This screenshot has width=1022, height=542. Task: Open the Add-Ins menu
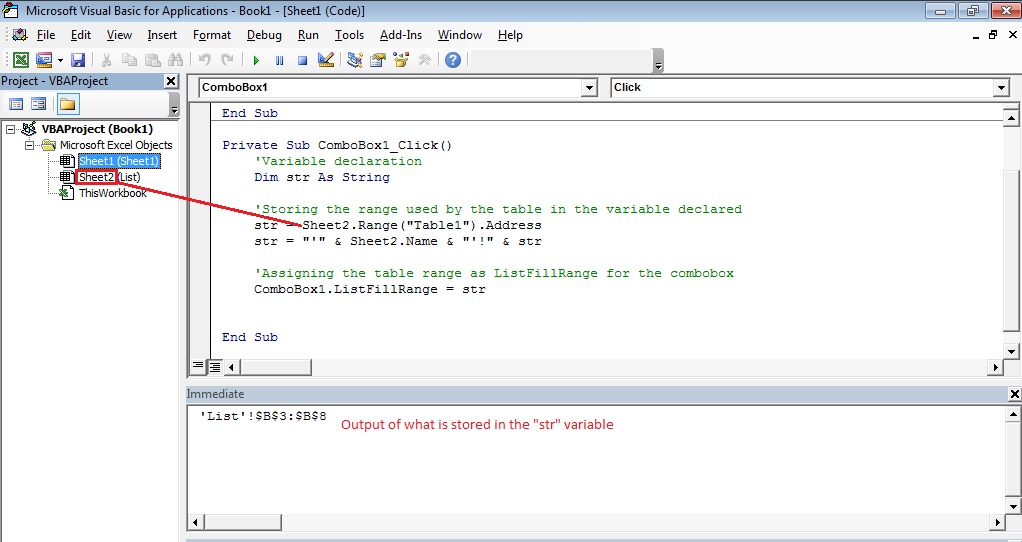coord(401,35)
